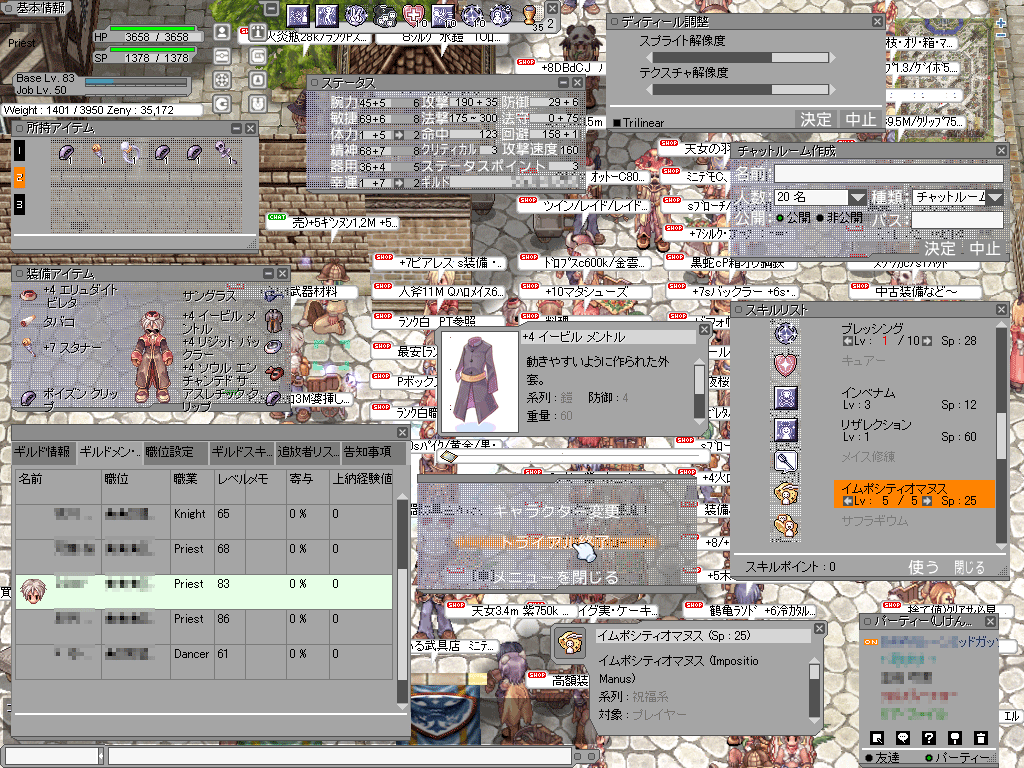Click the Impositio Manus icon in description window
This screenshot has width=1024, height=768.
570,643
